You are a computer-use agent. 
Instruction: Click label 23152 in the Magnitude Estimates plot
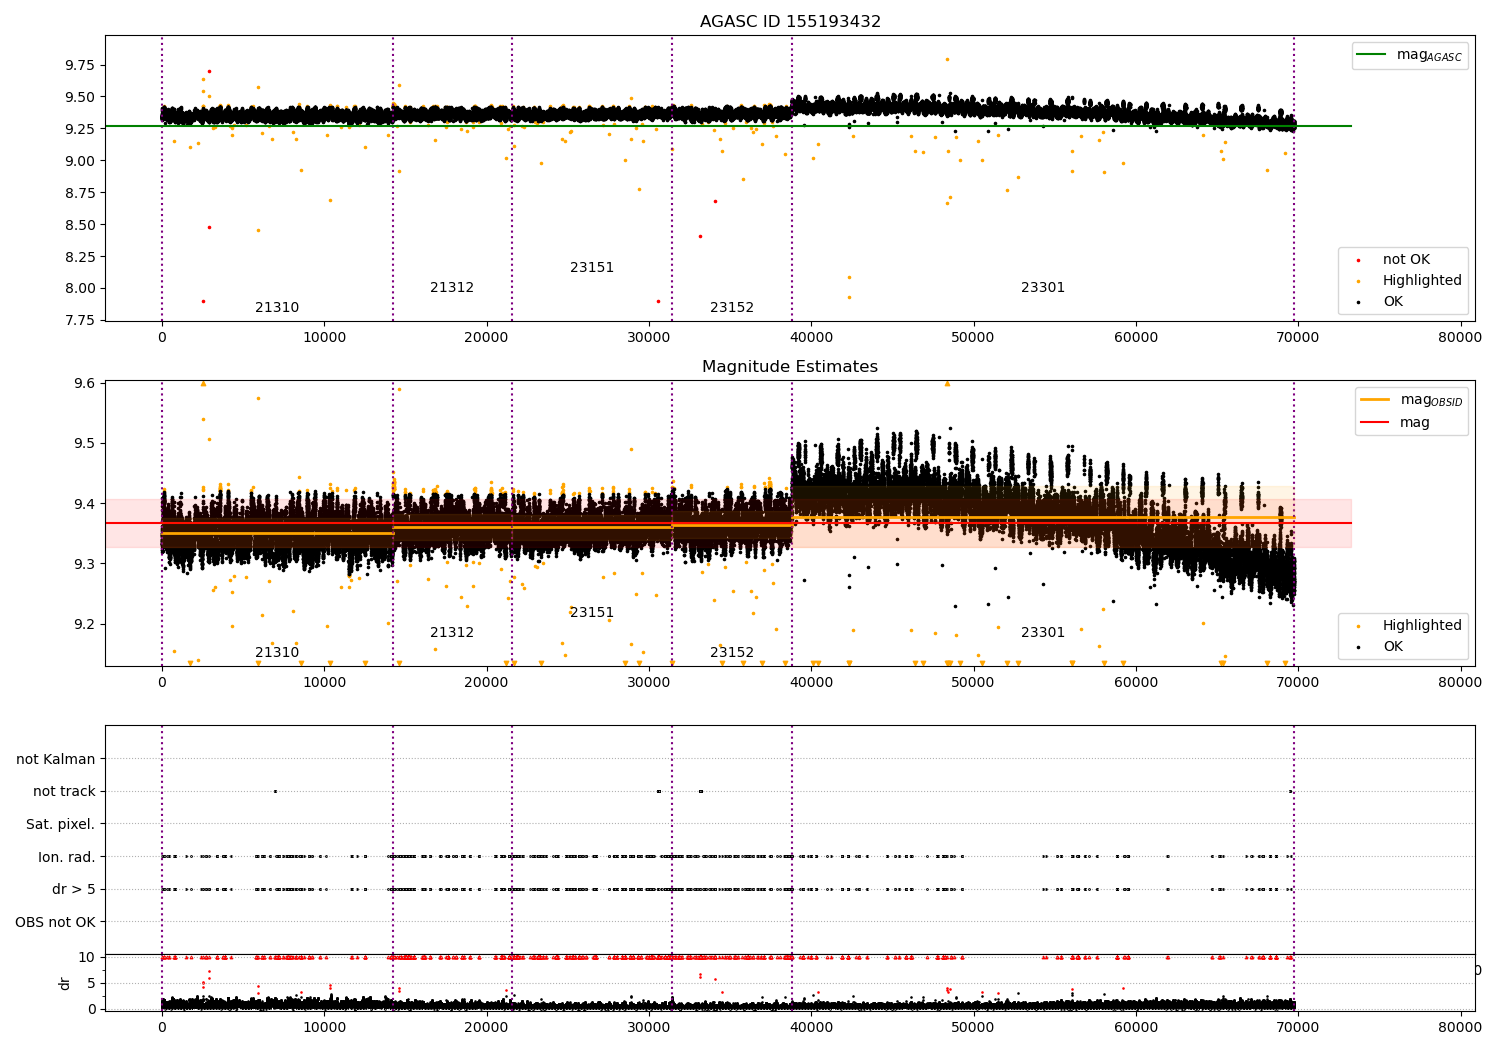pyautogui.click(x=732, y=653)
